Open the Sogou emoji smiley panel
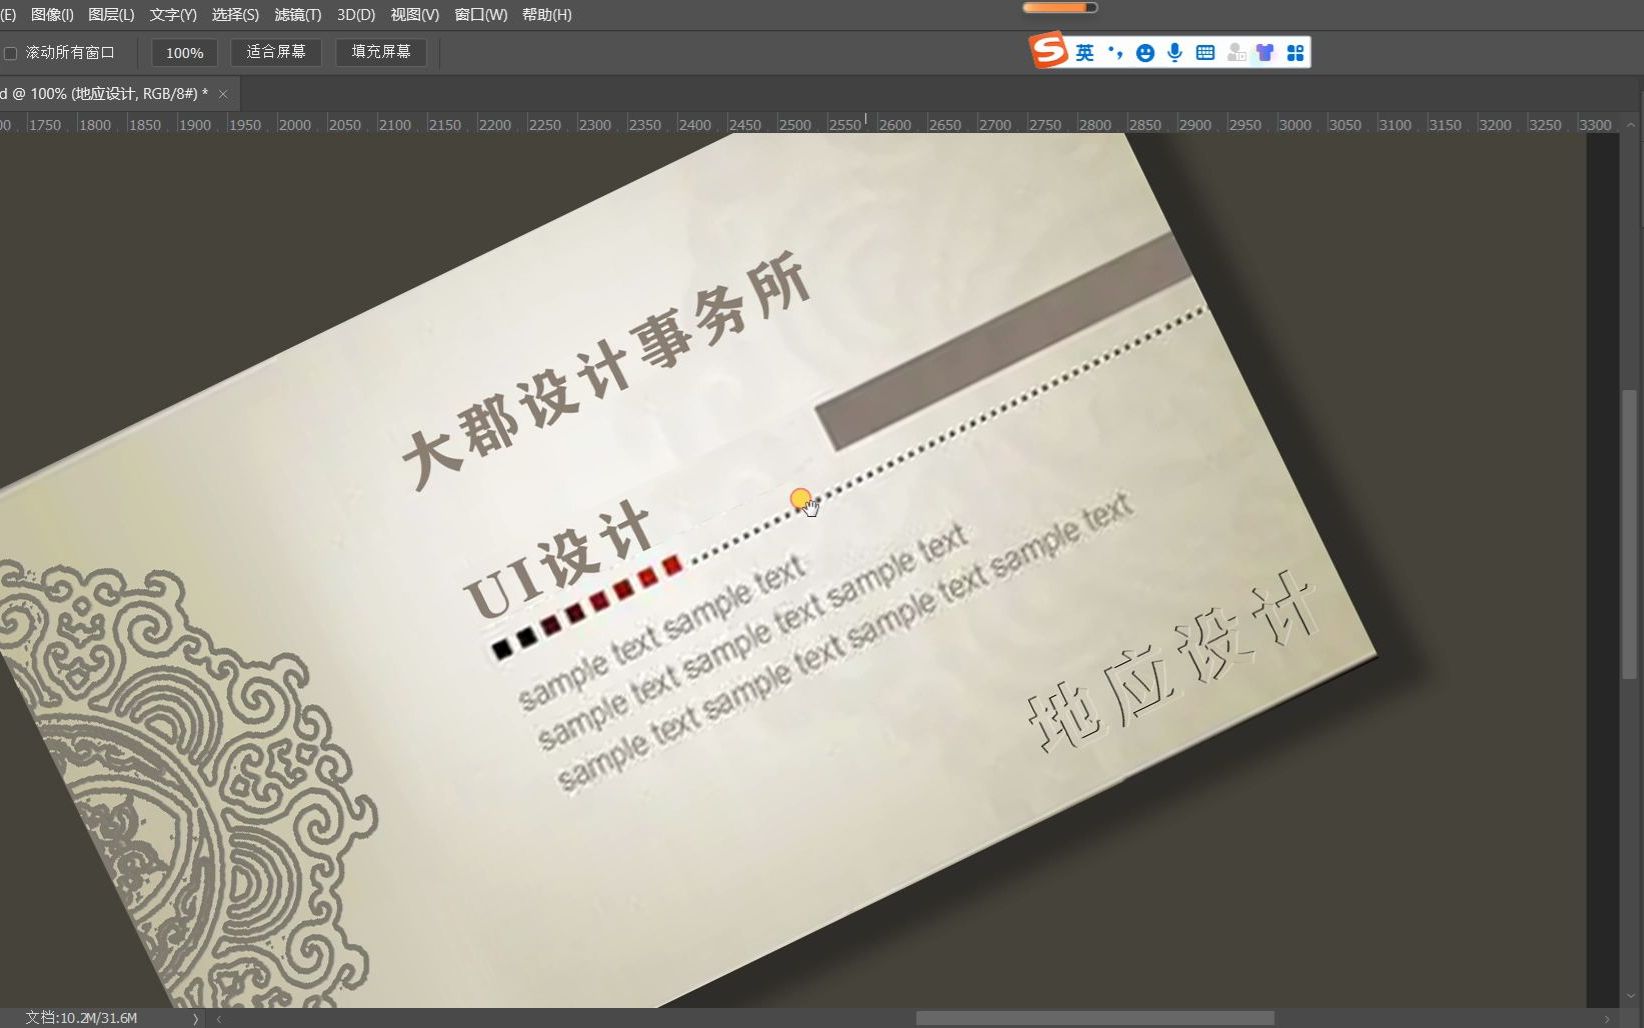This screenshot has height=1028, width=1644. 1146,53
